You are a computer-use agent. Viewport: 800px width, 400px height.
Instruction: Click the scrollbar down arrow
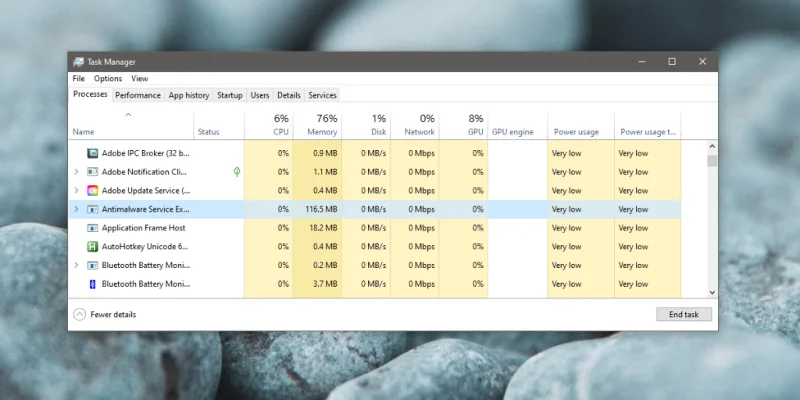[x=712, y=292]
